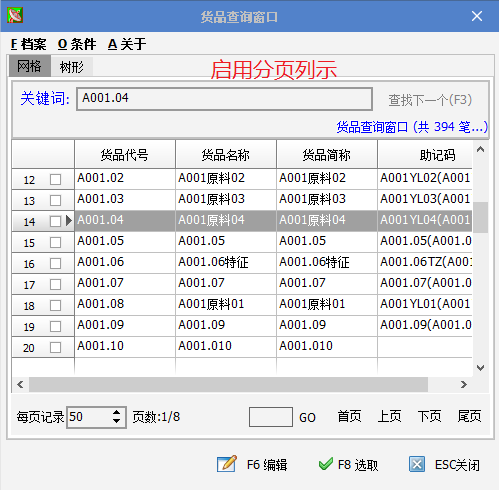The image size is (499, 490).
Task: Click the application icon in title bar
Action: coord(15,15)
